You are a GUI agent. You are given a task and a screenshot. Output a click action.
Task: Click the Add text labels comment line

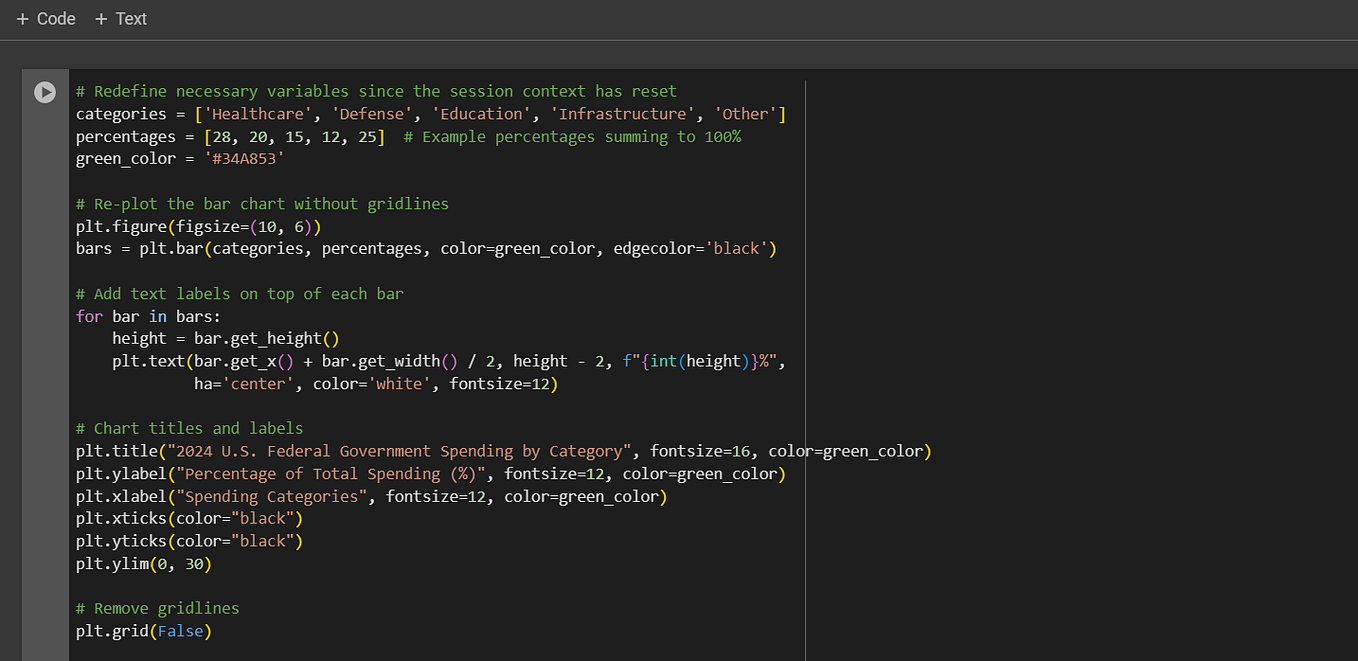point(240,293)
